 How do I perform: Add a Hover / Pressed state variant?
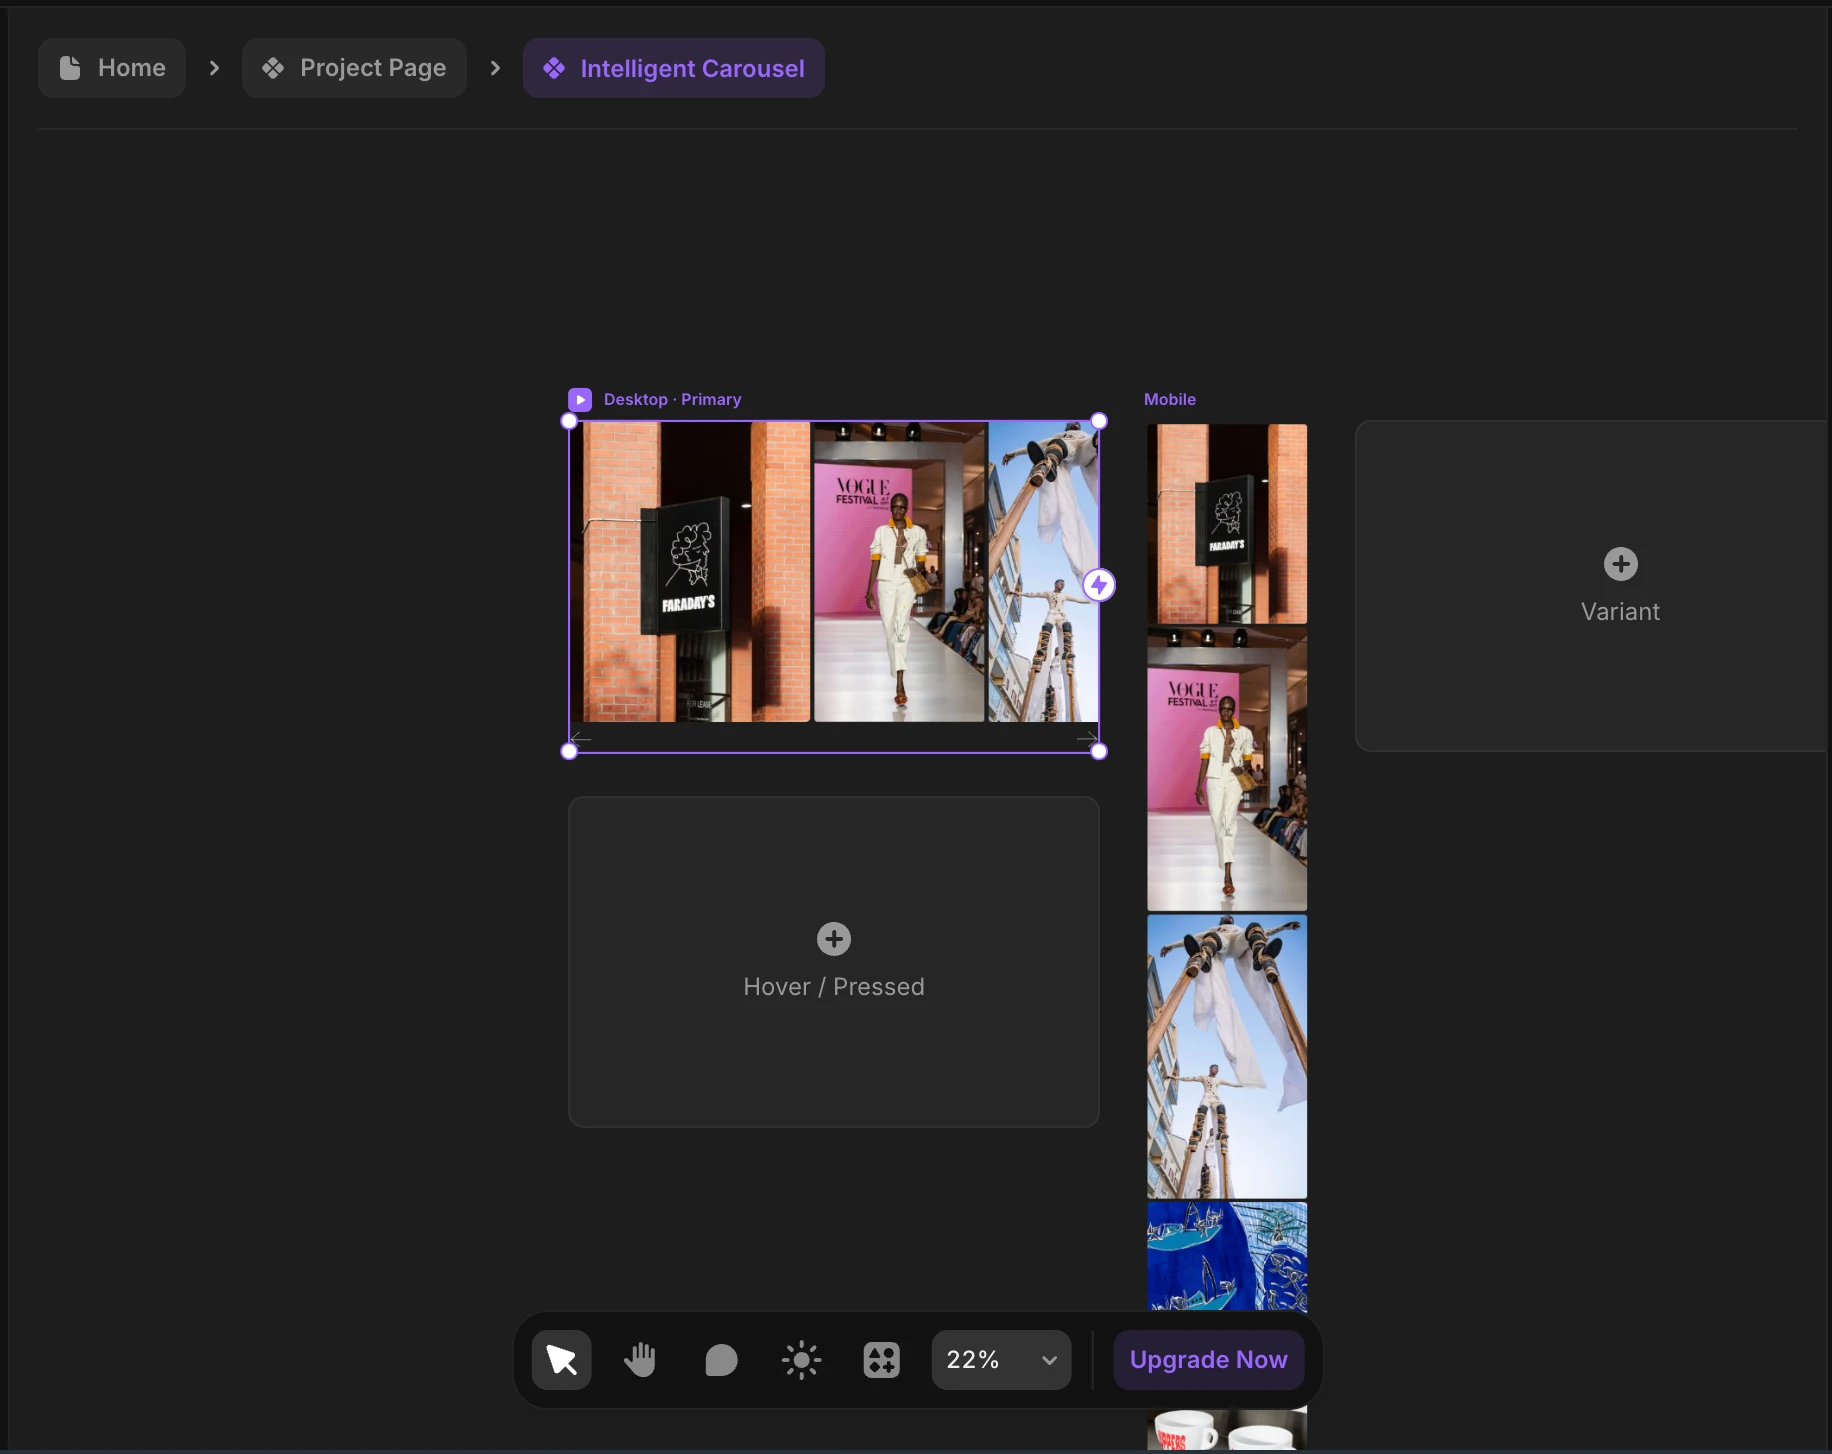[834, 962]
